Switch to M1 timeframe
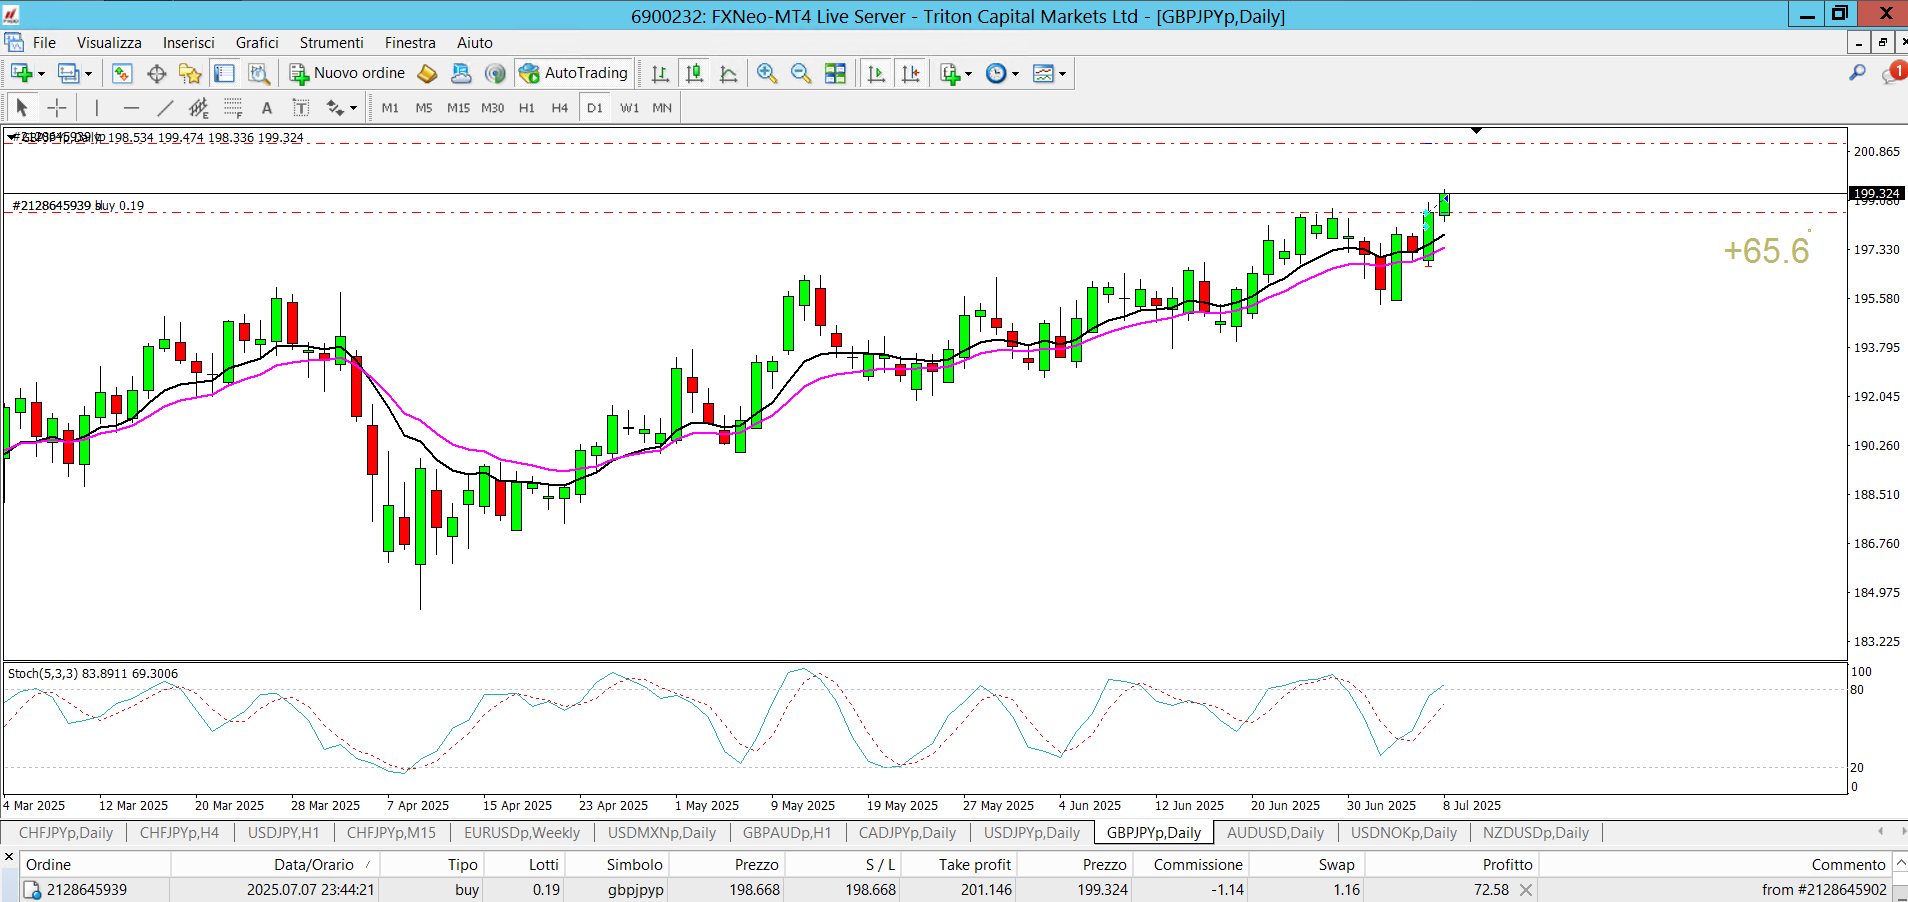 point(390,107)
